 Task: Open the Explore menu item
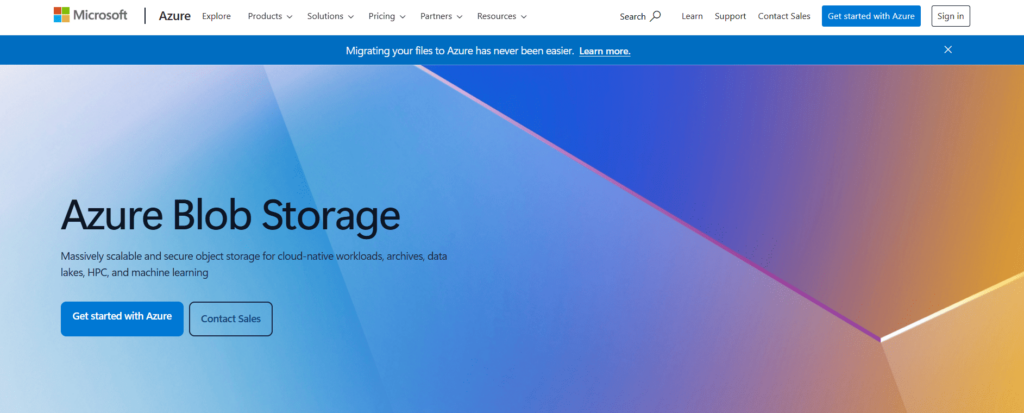click(x=216, y=16)
